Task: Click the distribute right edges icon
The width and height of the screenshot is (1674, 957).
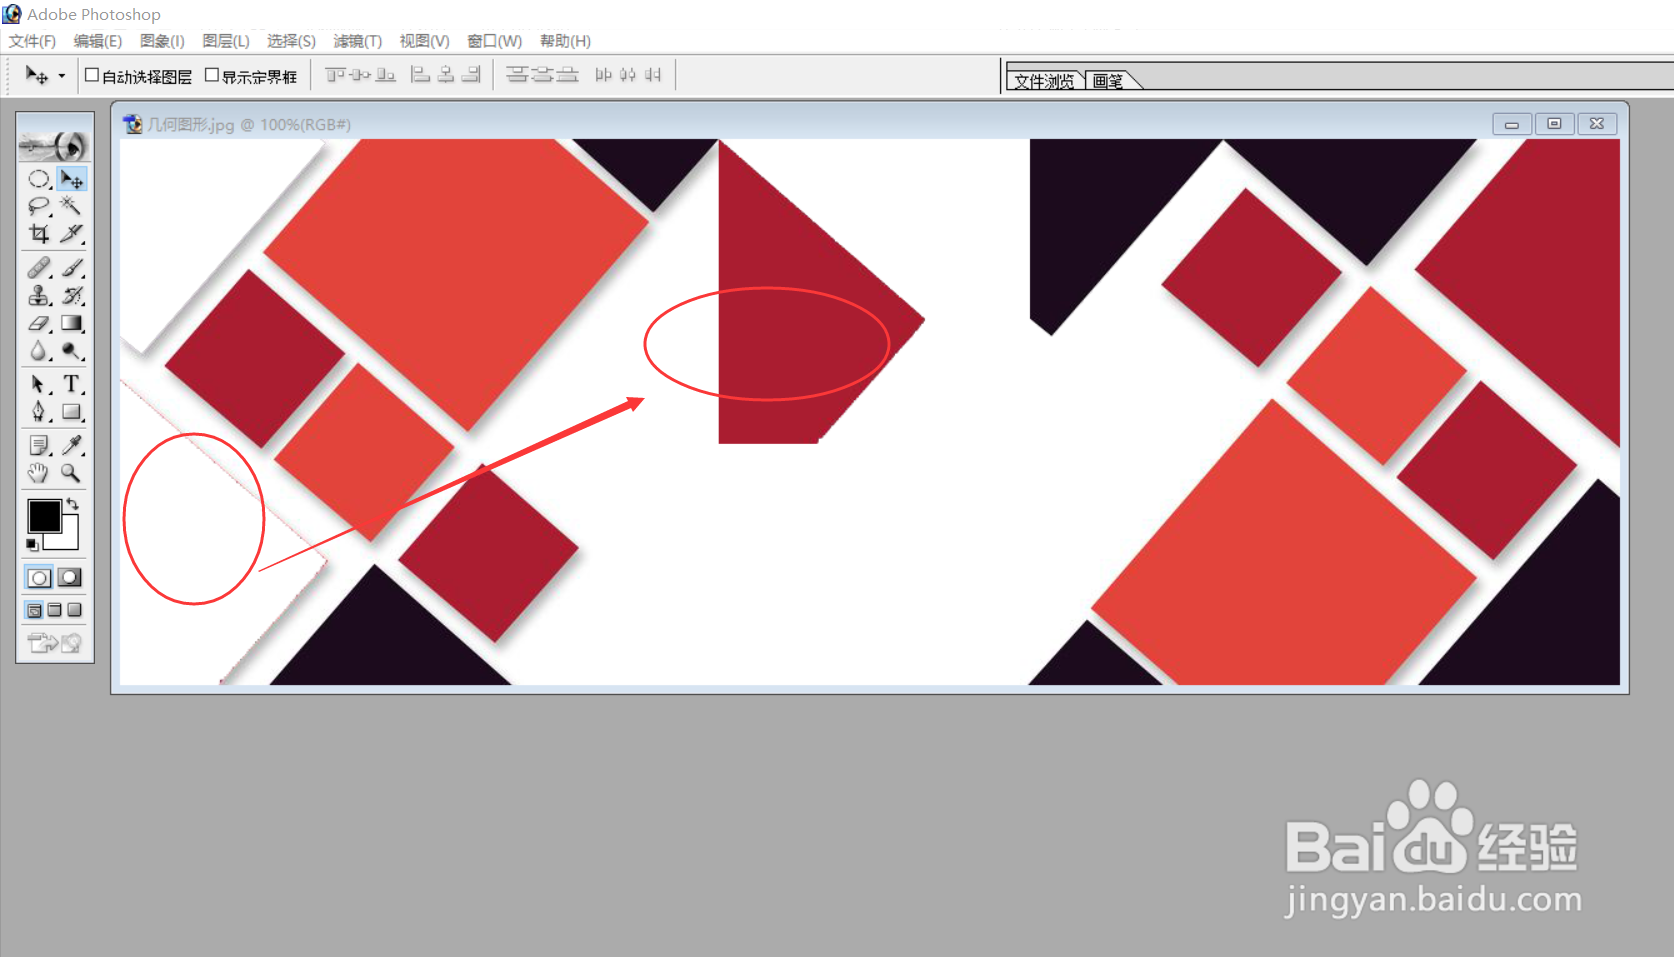Action: pos(653,75)
